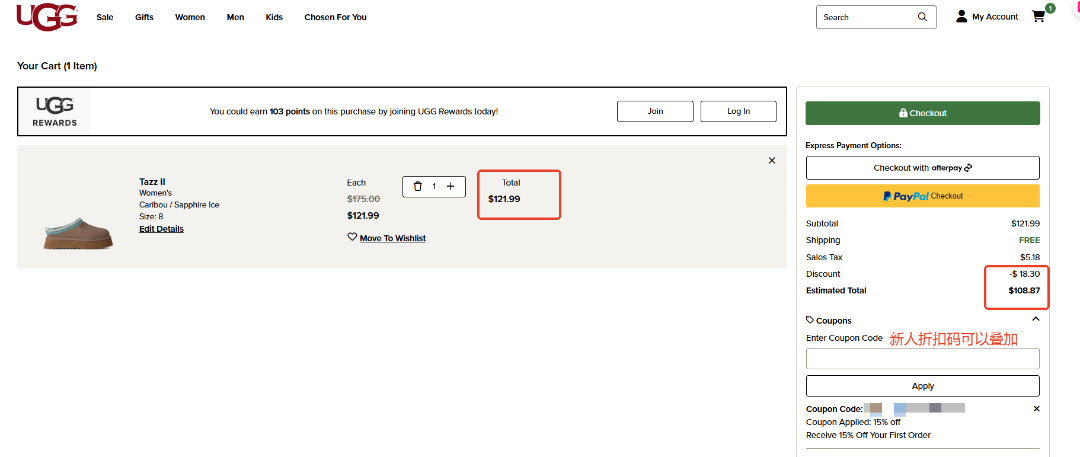Viewport: 1080px width, 457px height.
Task: Click Checkout with Afterpay button
Action: (x=922, y=168)
